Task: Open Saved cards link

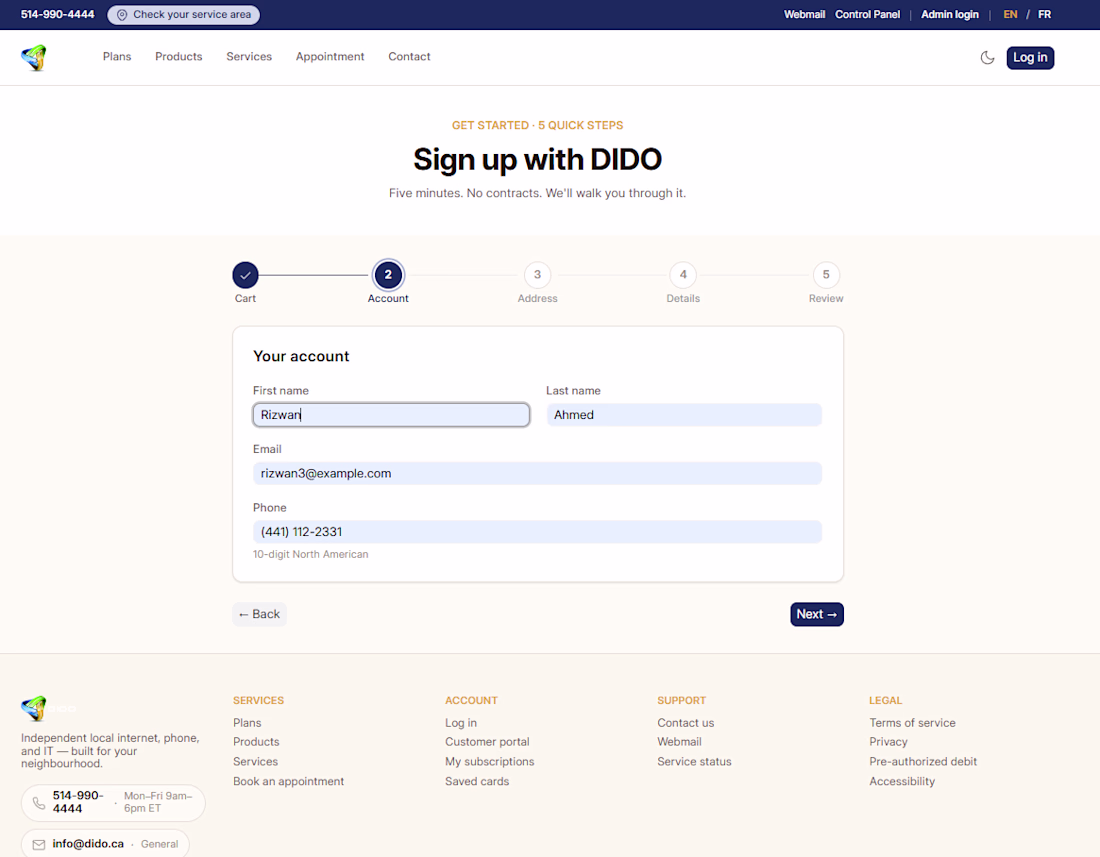Action: point(477,781)
